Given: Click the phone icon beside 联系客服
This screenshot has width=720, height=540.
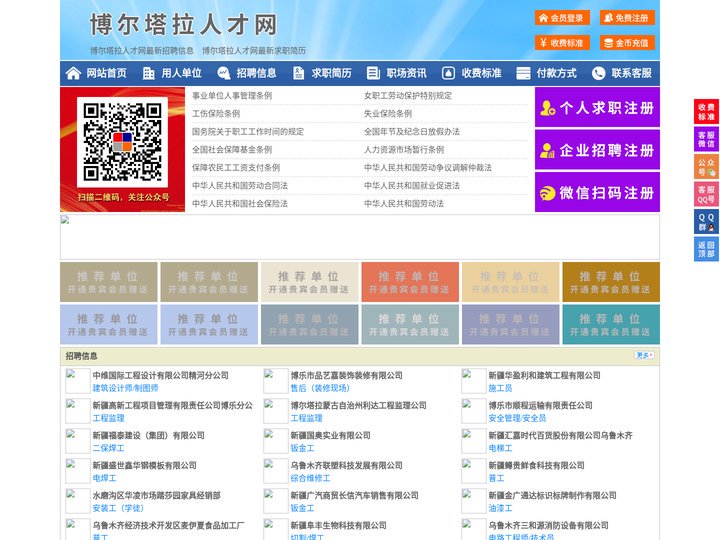Looking at the screenshot, I should [598, 73].
